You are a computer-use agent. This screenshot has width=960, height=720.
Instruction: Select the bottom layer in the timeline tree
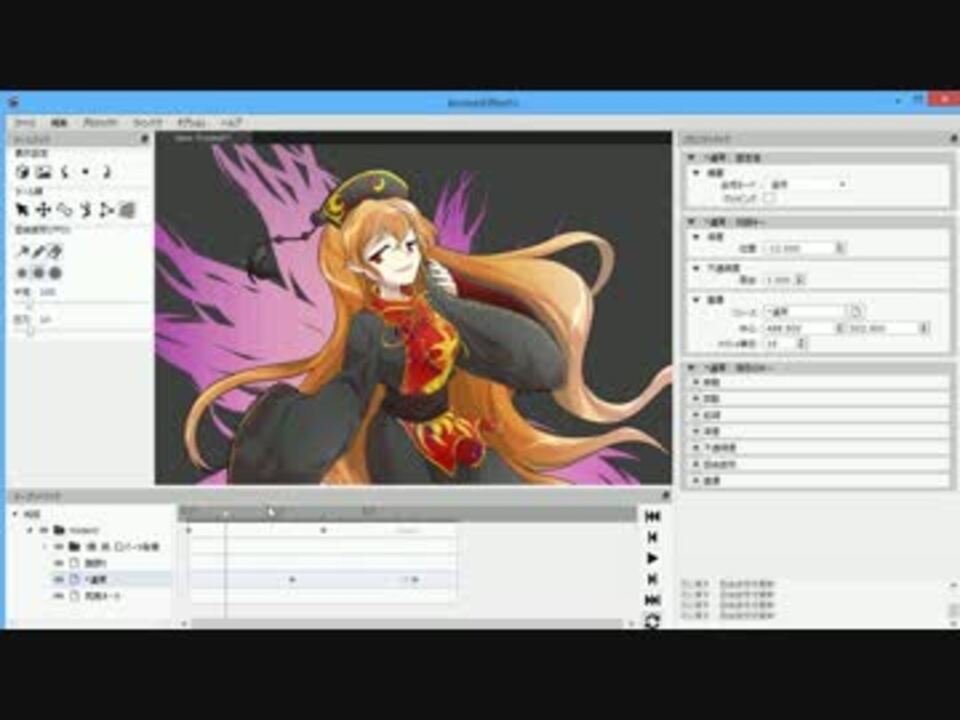(x=103, y=596)
